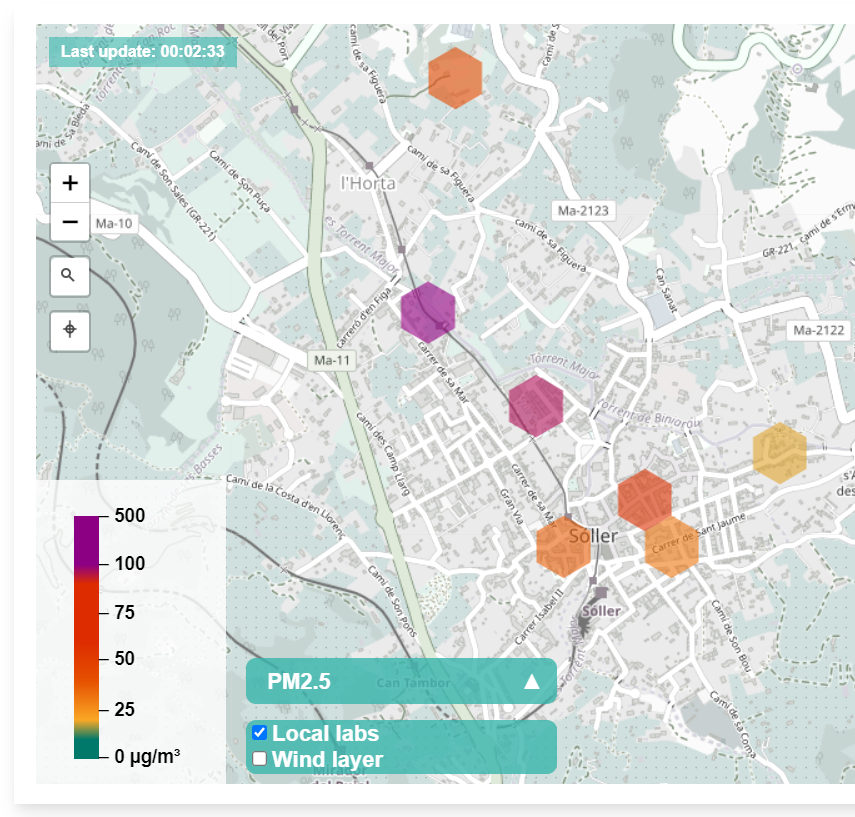Image resolution: width=855 pixels, height=817 pixels.
Task: Select the yellow hexagon at the east edge
Action: (x=780, y=453)
